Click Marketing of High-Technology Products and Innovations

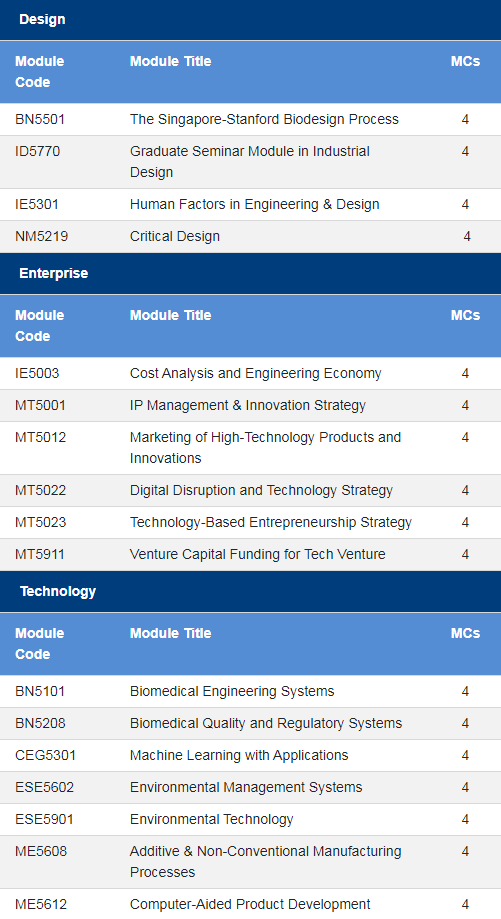coord(265,448)
